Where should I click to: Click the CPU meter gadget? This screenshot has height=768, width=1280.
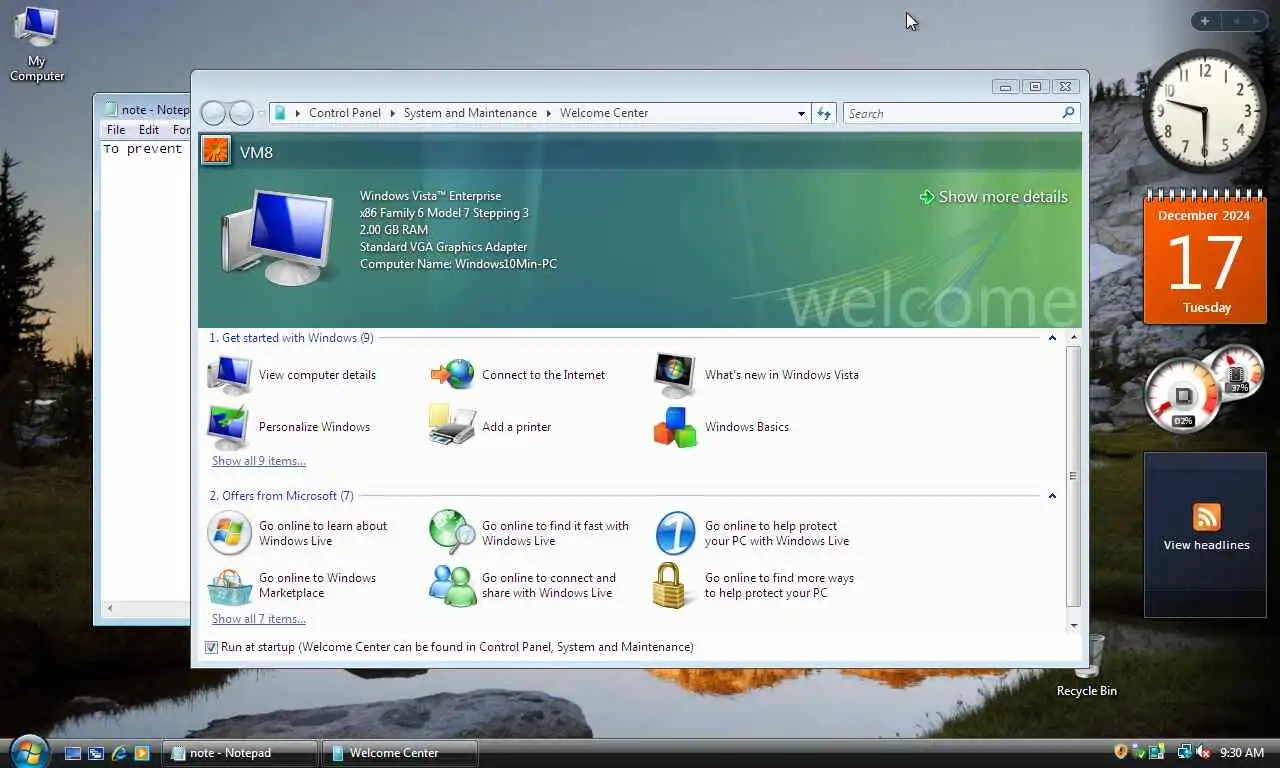coord(1184,394)
